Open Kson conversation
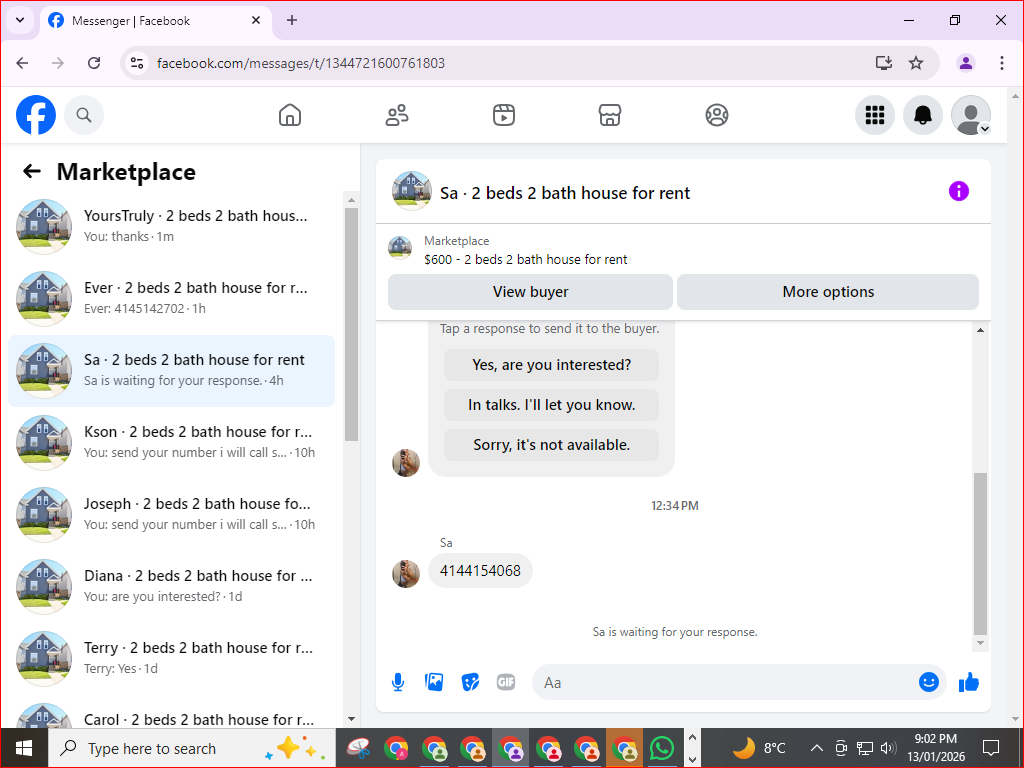 tap(172, 443)
